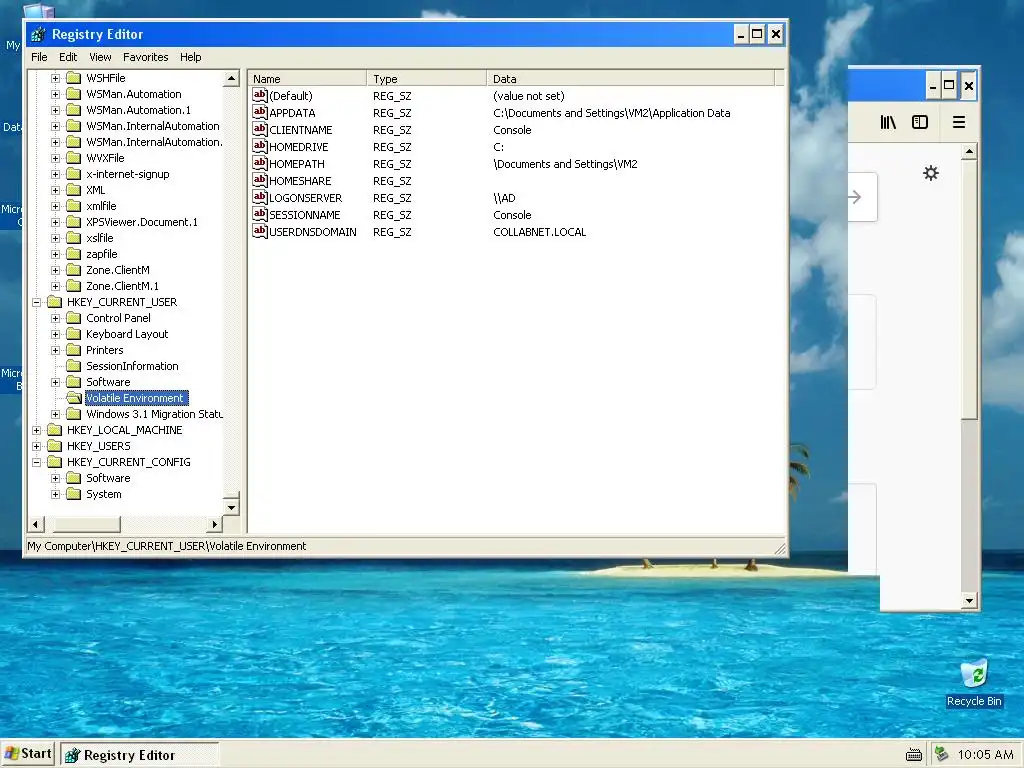The image size is (1024, 768).
Task: Click the LOGONSERVER string value icon
Action: click(x=260, y=197)
